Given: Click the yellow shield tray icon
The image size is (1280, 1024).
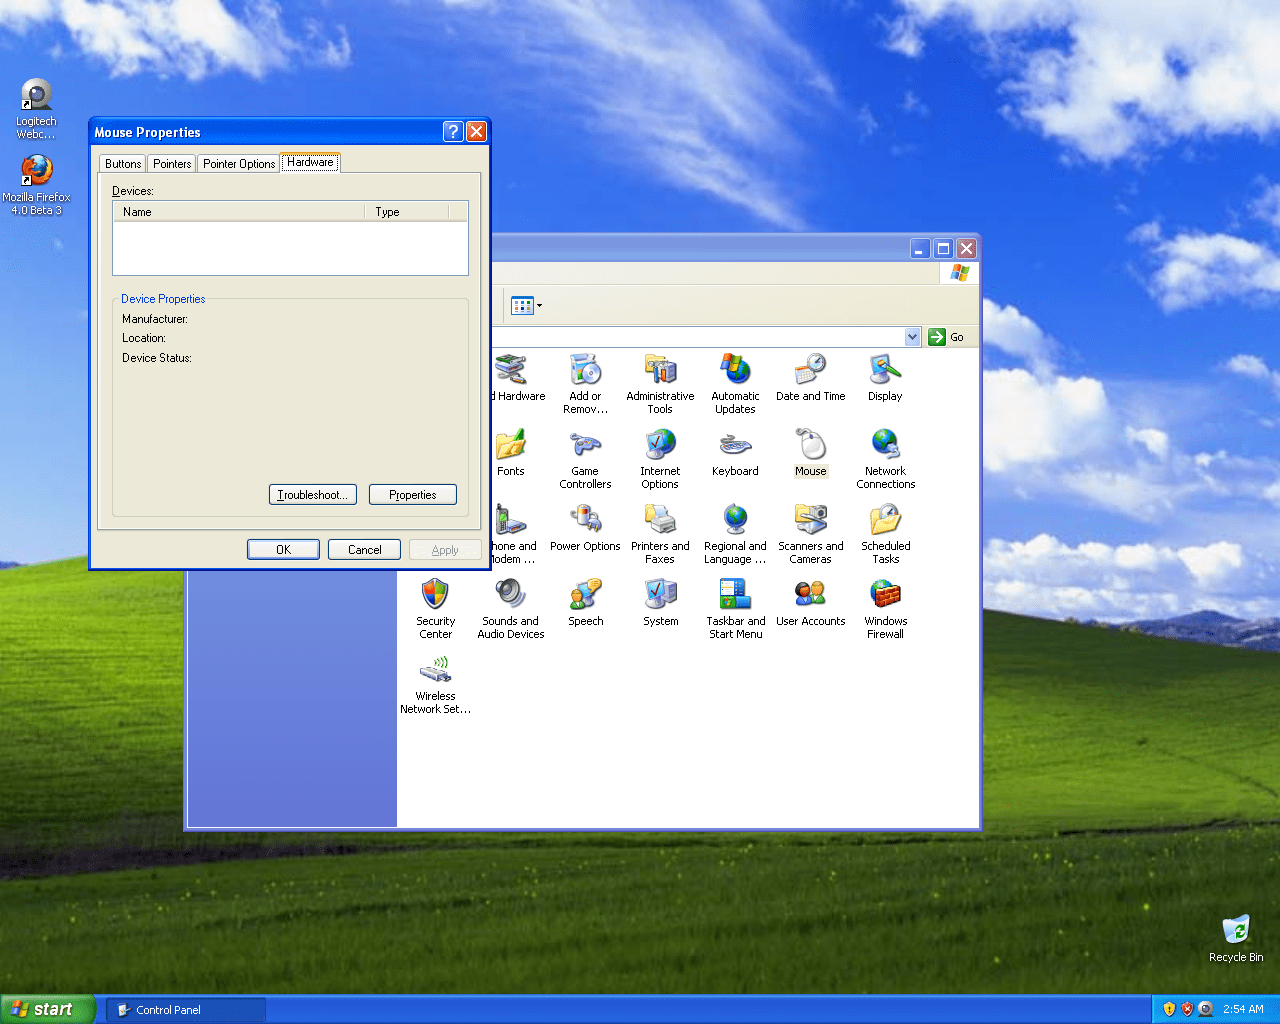Looking at the screenshot, I should (x=1169, y=1010).
